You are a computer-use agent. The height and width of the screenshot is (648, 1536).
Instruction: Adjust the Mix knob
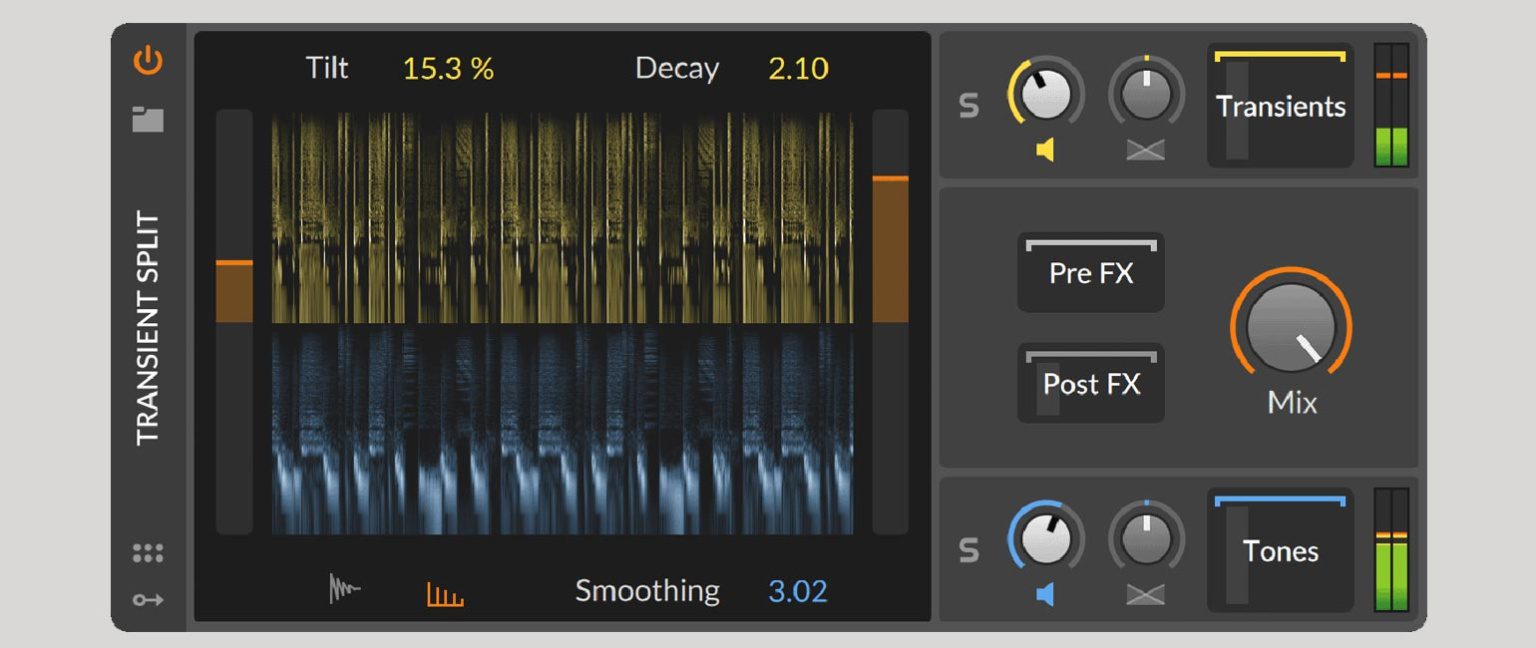pyautogui.click(x=1290, y=327)
